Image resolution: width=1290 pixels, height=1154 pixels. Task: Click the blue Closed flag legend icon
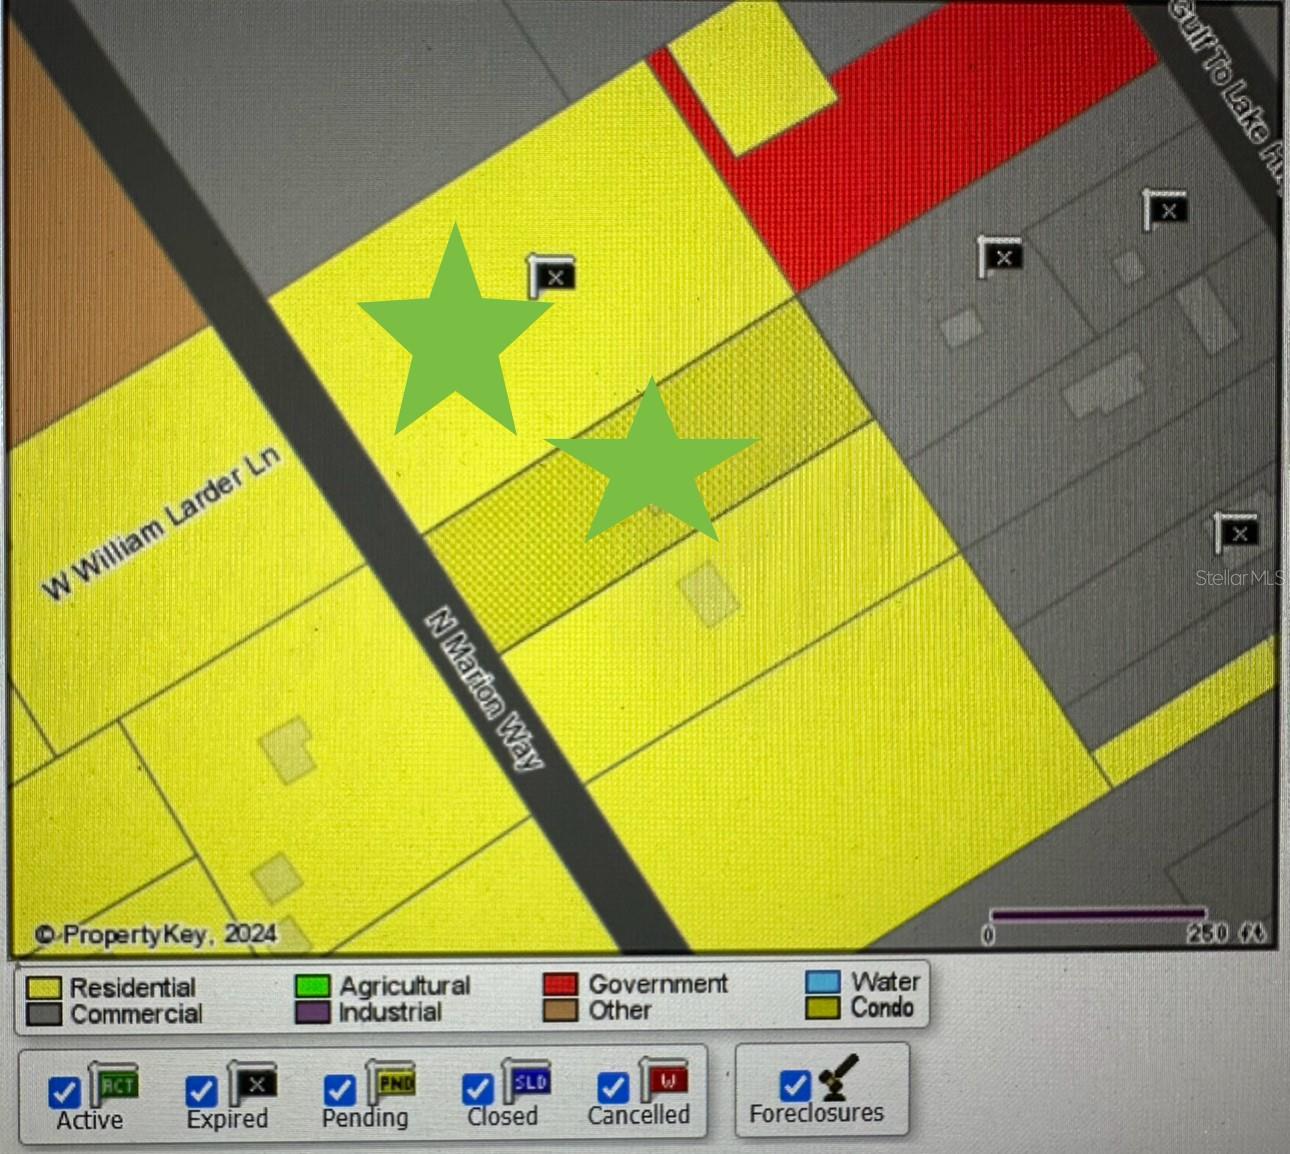(528, 1081)
